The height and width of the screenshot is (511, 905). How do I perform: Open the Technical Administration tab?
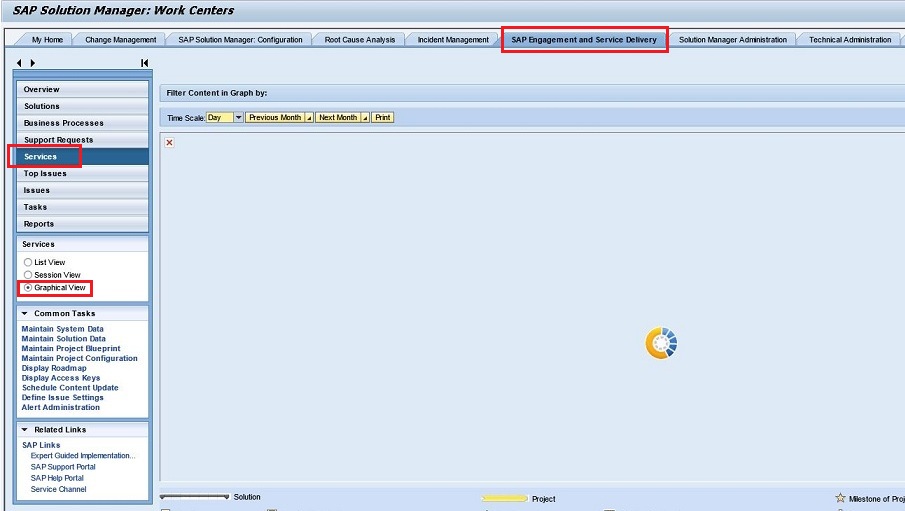click(x=850, y=40)
